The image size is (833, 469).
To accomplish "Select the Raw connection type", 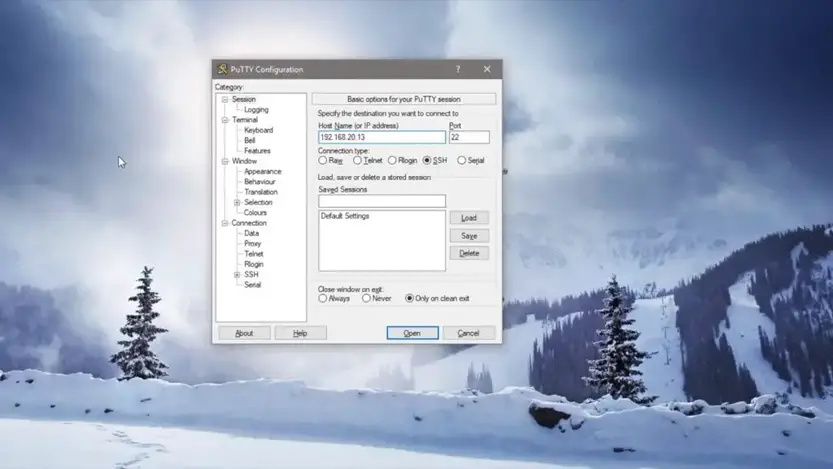I will [x=323, y=160].
